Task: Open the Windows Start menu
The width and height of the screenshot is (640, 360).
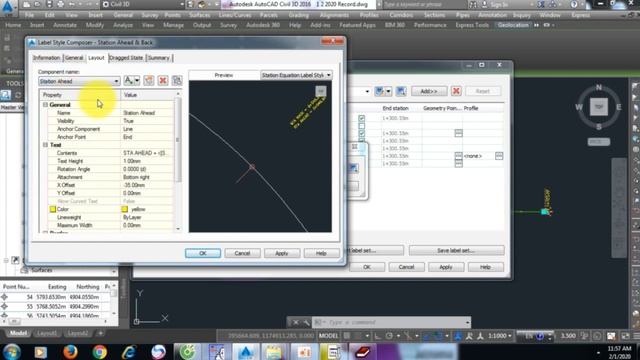Action: tap(12, 351)
